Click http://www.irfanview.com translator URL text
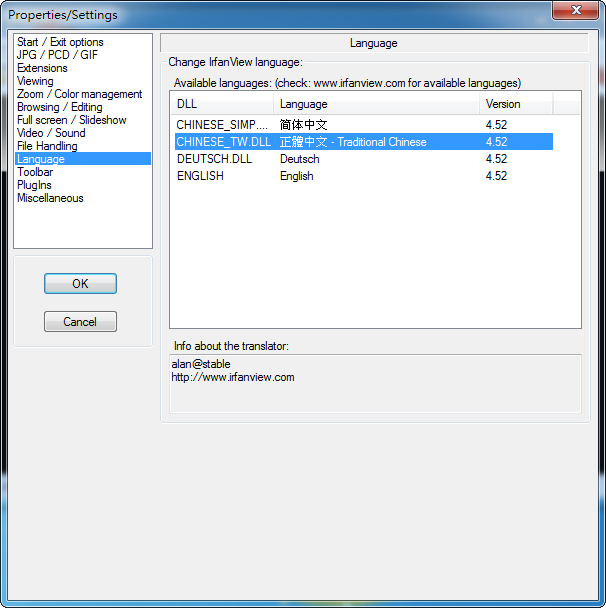This screenshot has width=606, height=608. pos(233,377)
